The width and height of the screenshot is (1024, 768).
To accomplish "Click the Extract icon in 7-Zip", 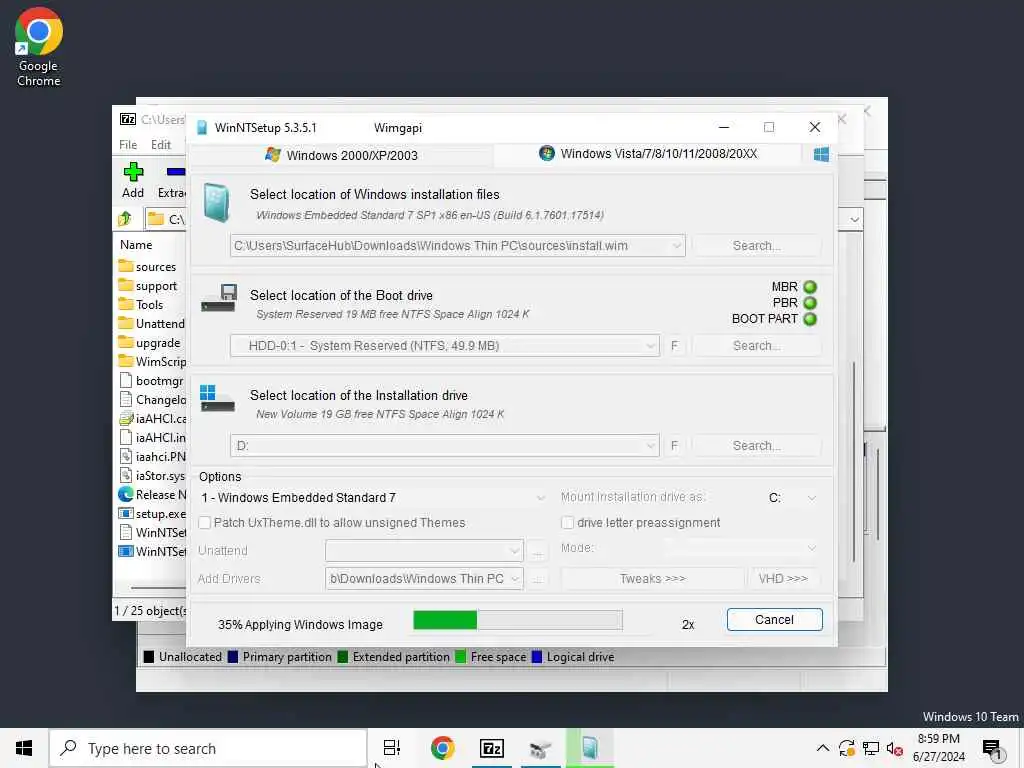I will coord(175,172).
